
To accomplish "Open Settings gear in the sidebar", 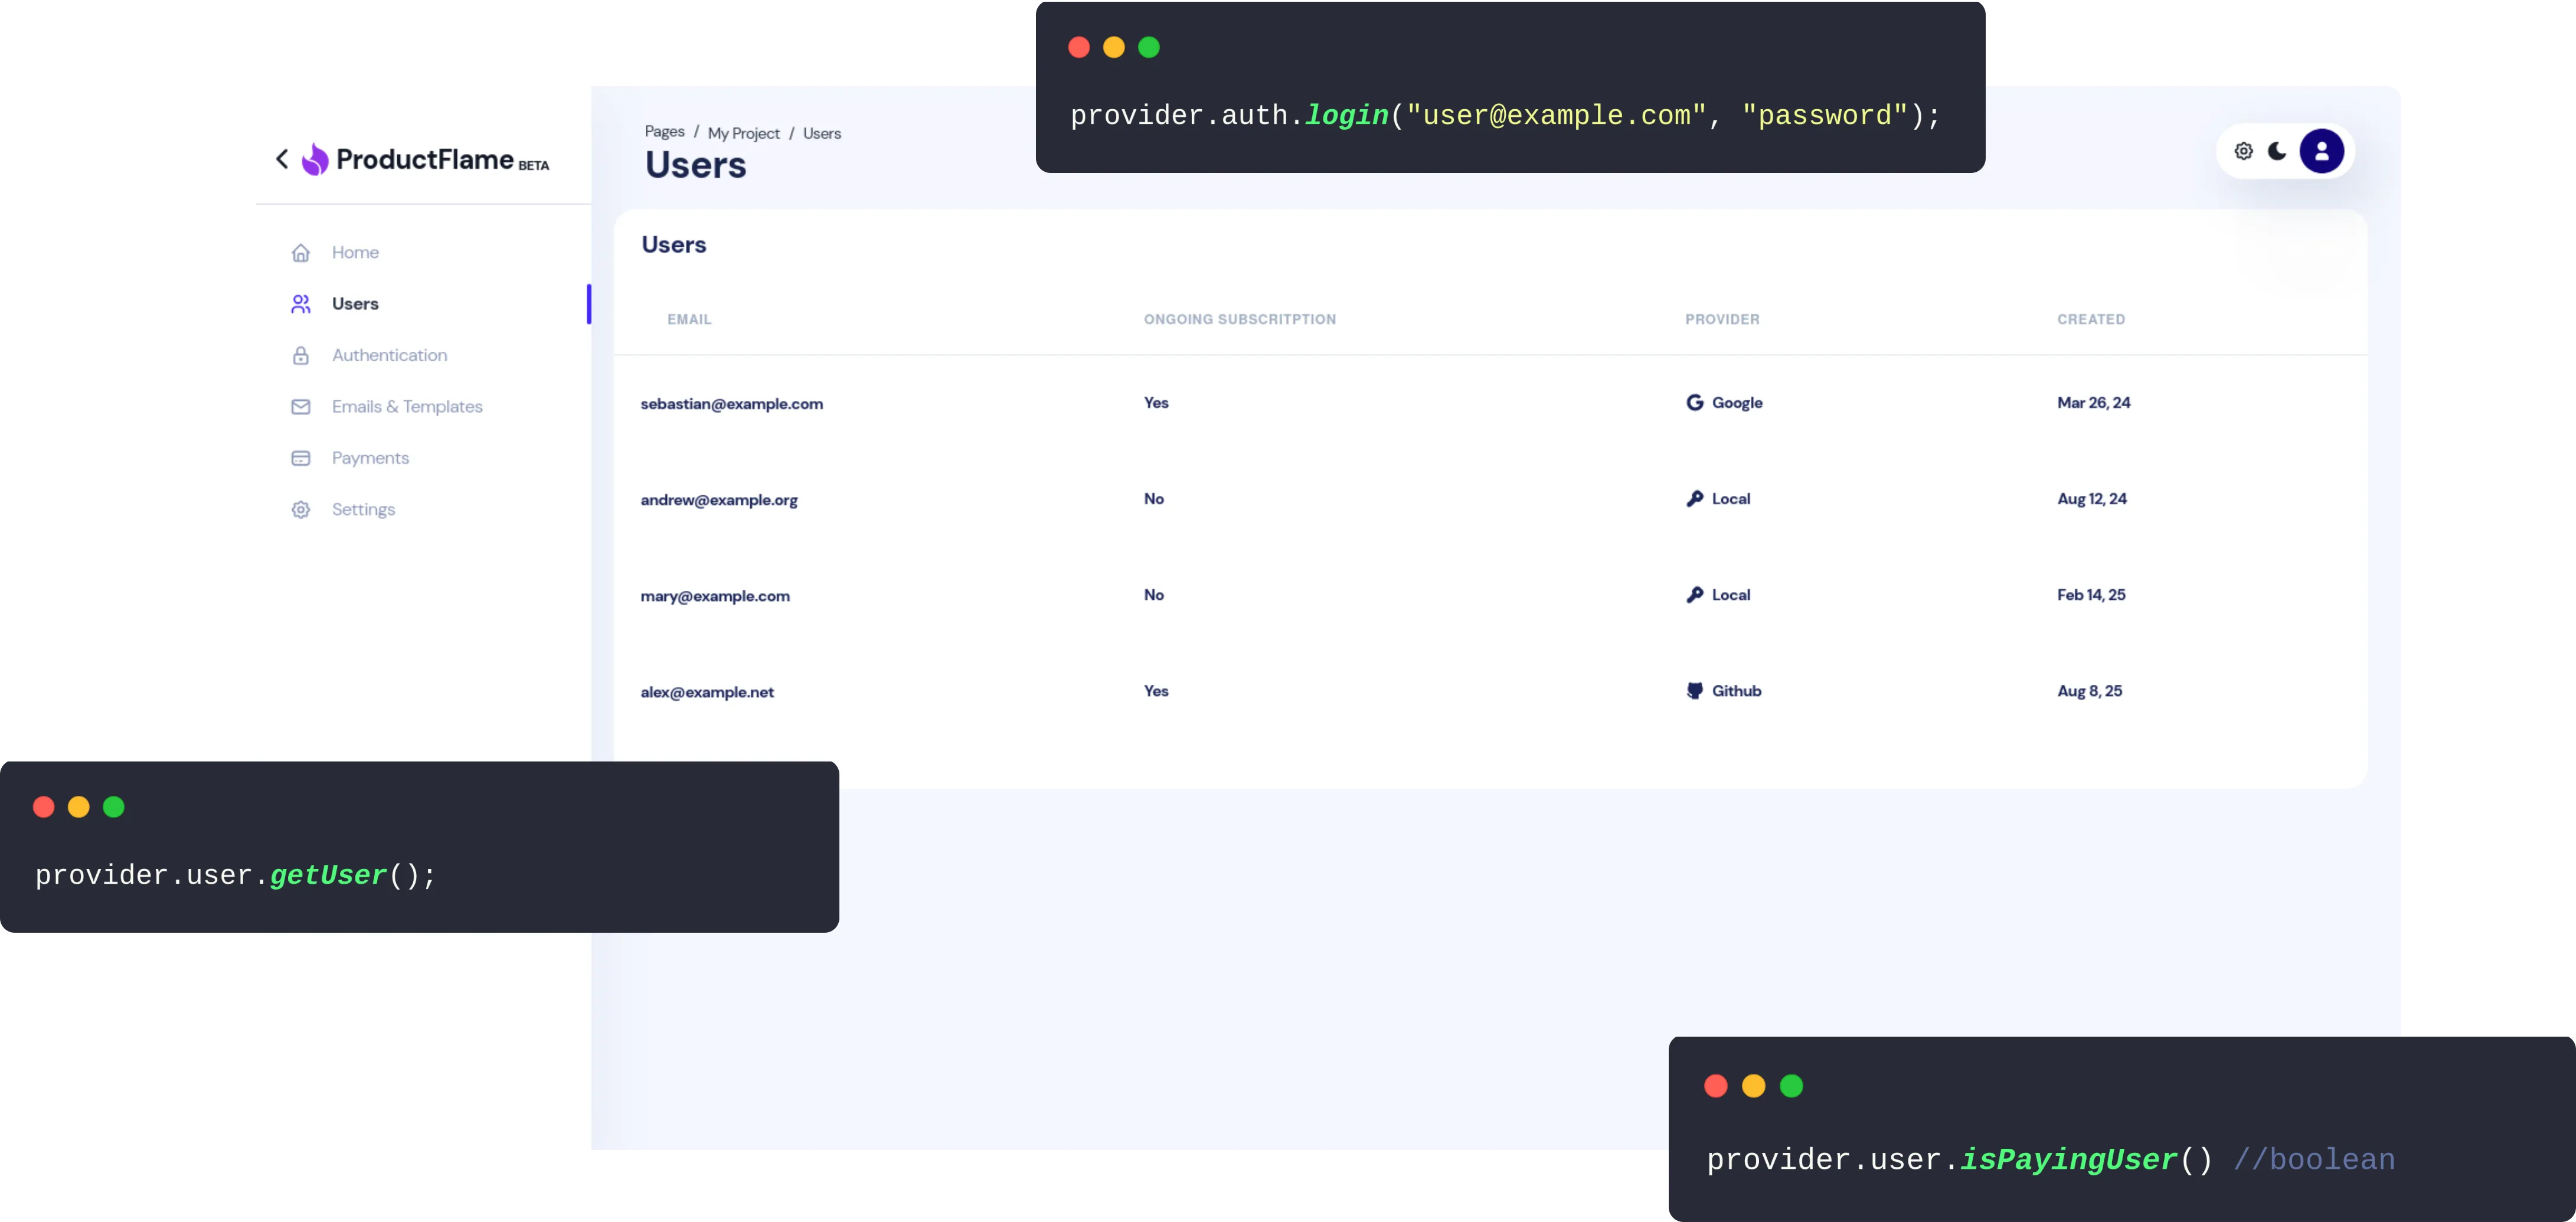I will 300,510.
